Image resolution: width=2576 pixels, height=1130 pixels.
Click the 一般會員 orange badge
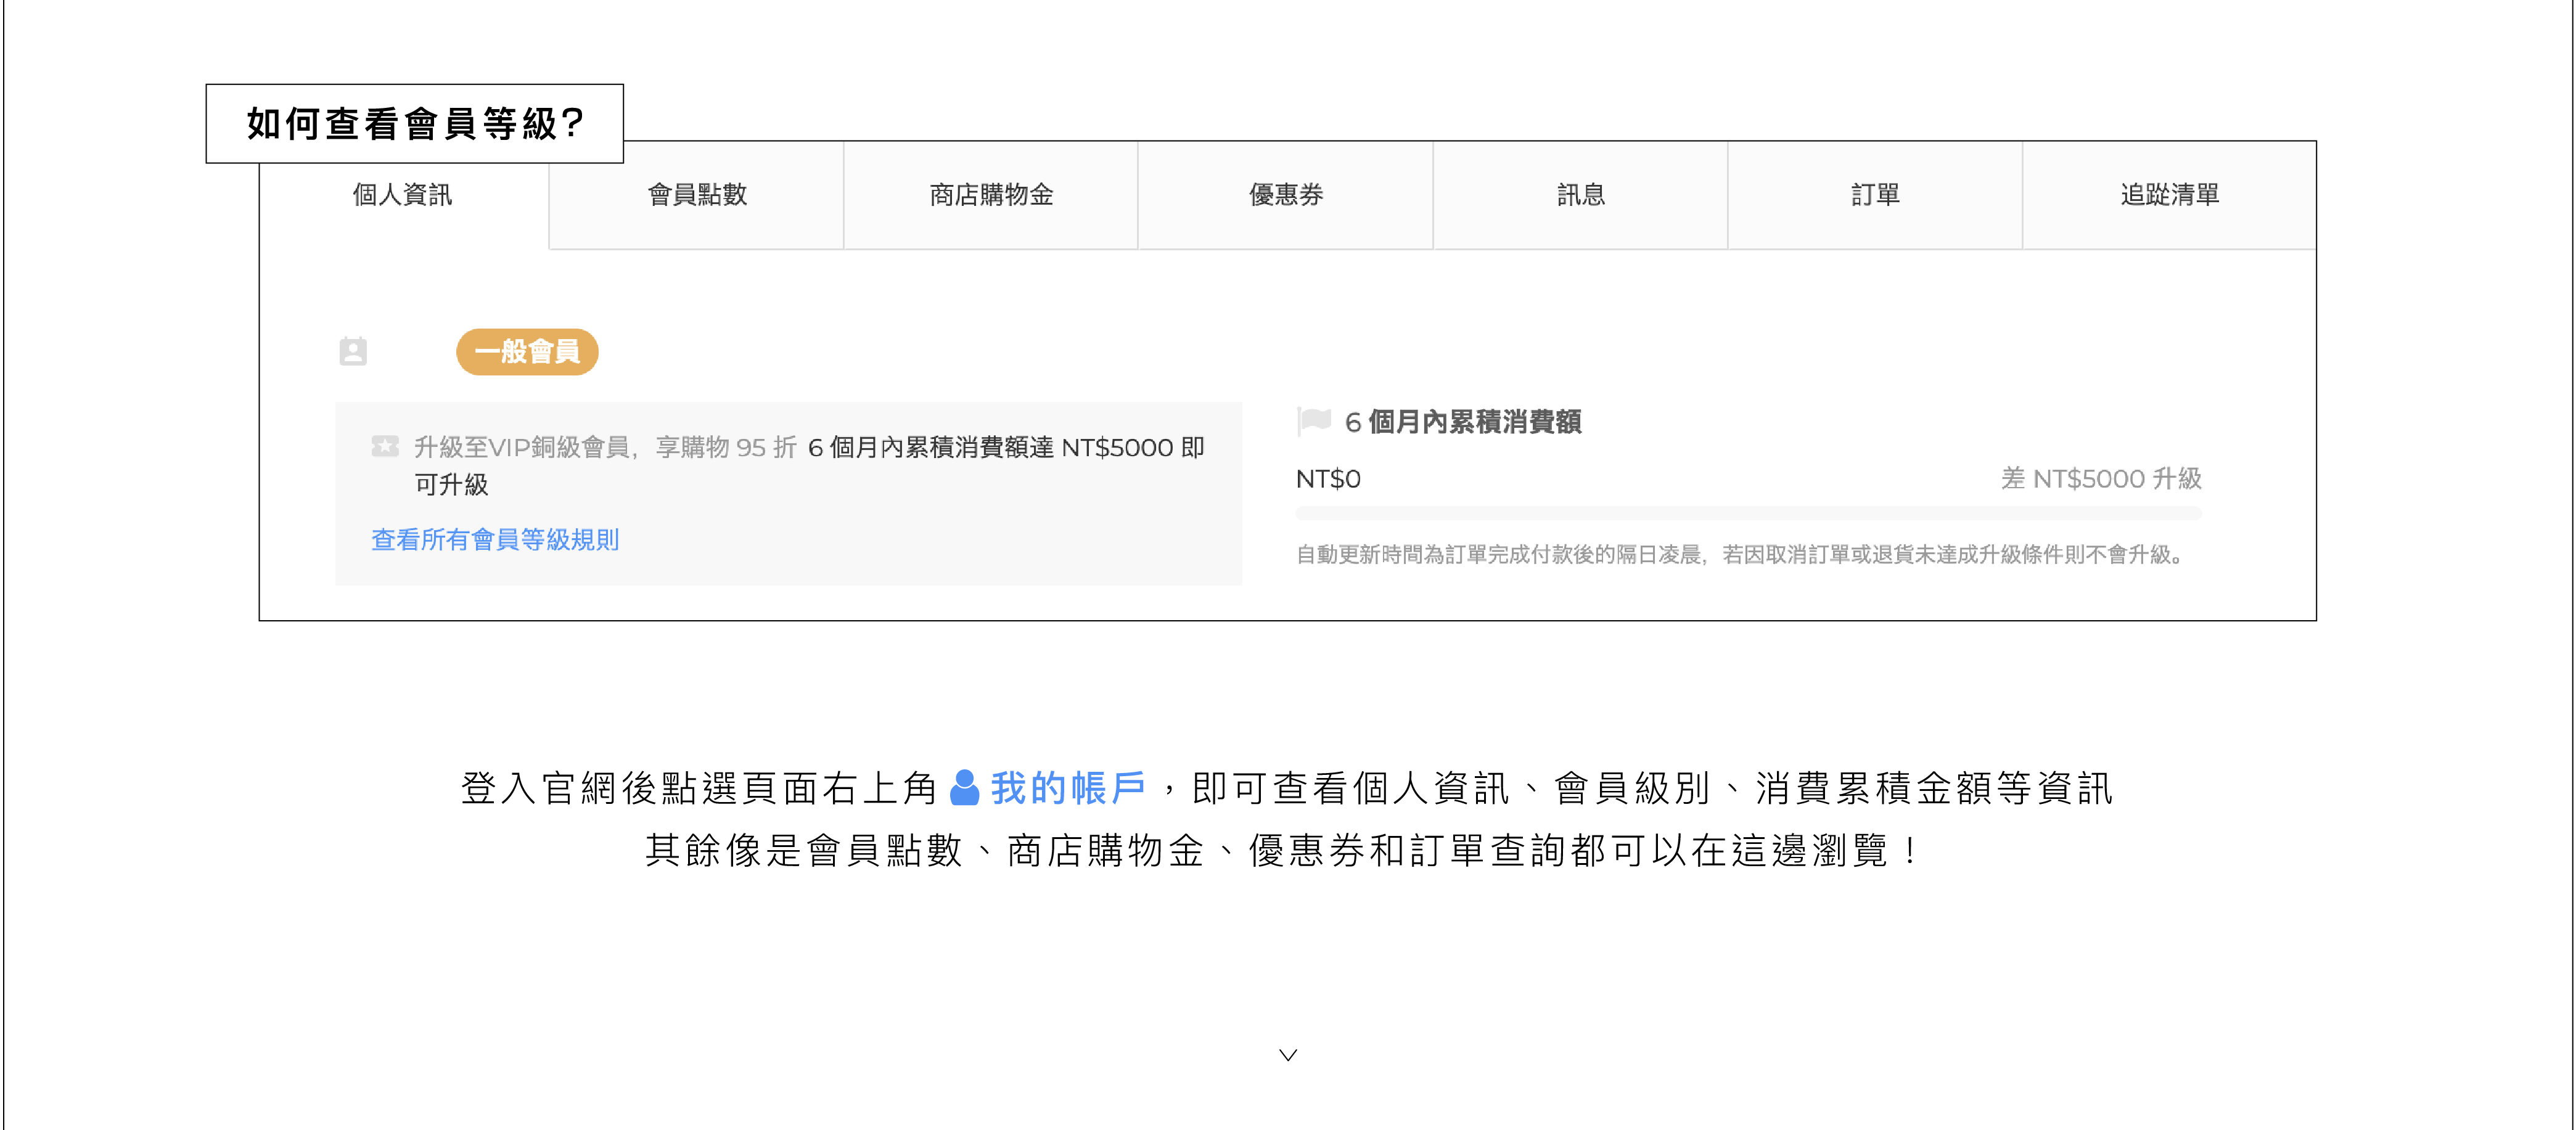527,352
